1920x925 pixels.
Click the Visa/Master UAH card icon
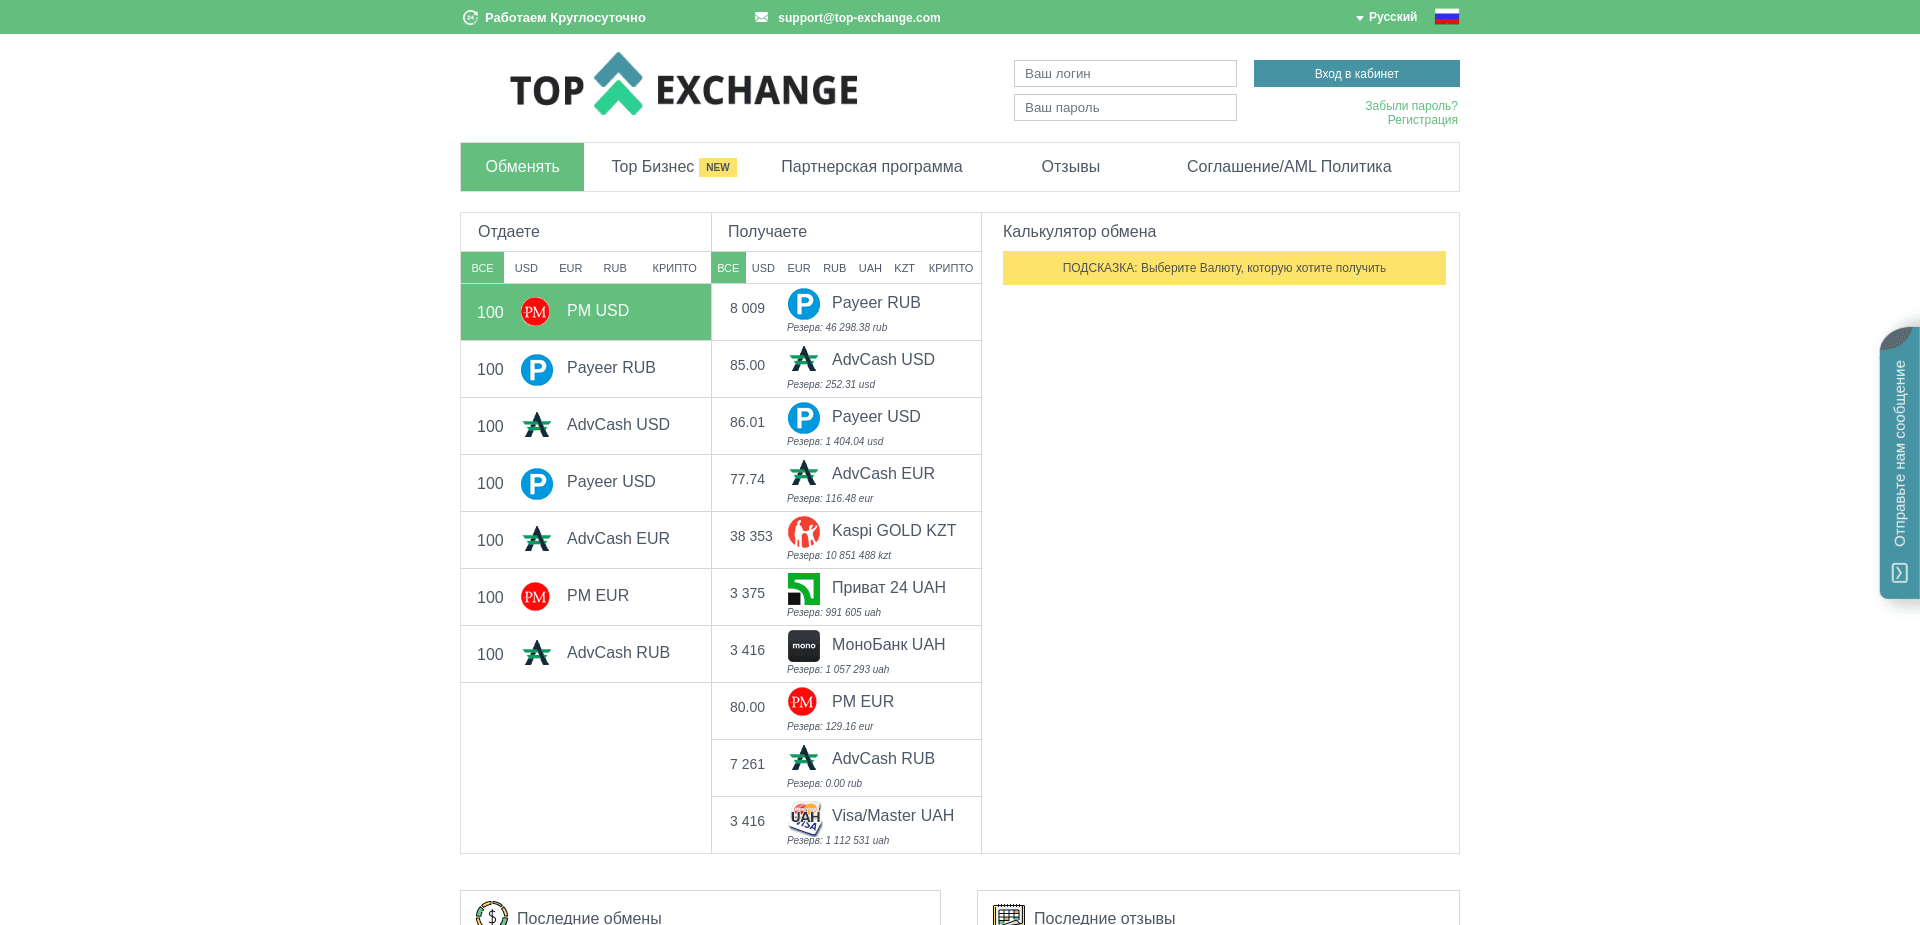pyautogui.click(x=803, y=817)
